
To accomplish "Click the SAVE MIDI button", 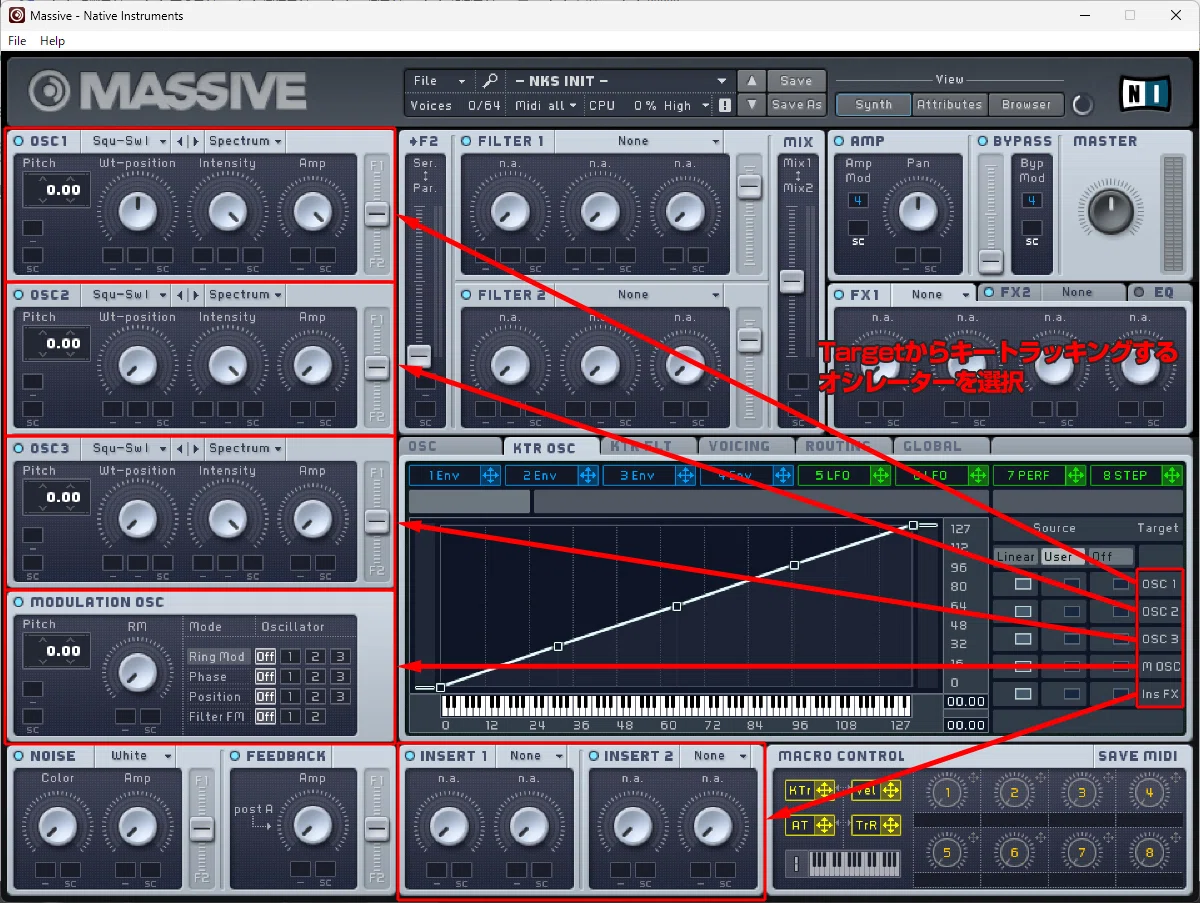I will [x=1138, y=756].
